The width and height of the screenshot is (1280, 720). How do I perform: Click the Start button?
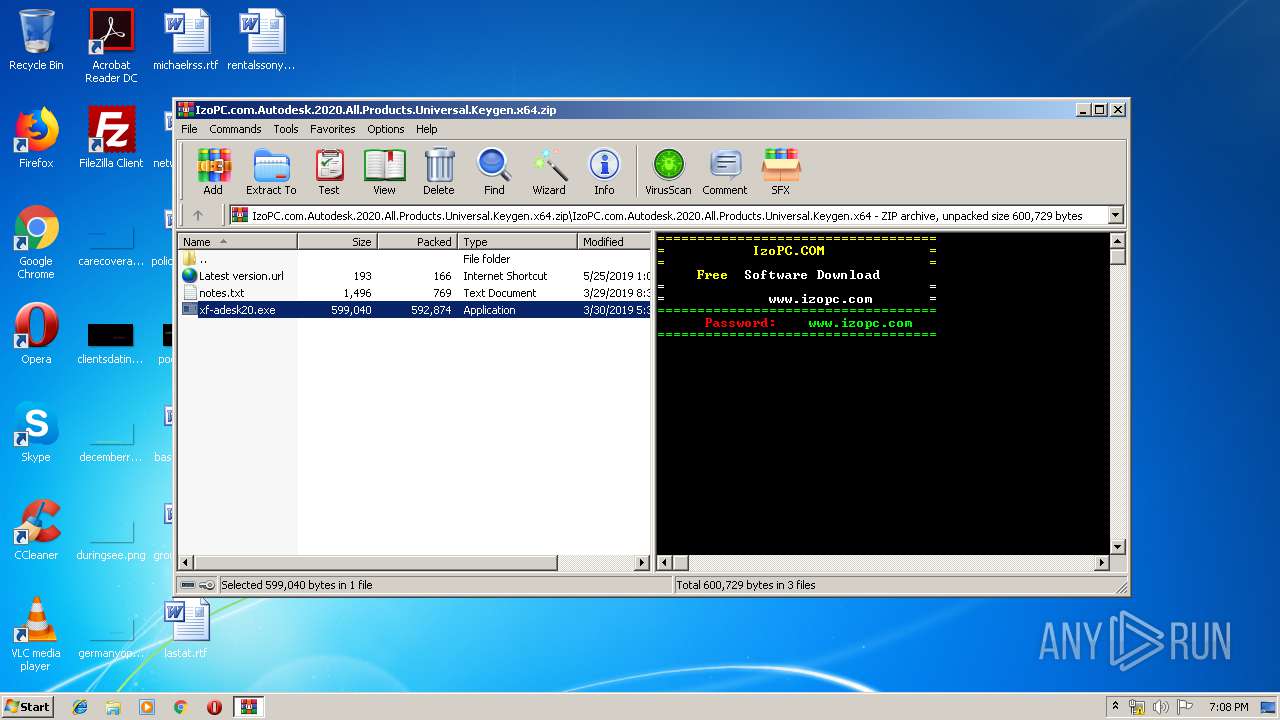click(x=28, y=706)
